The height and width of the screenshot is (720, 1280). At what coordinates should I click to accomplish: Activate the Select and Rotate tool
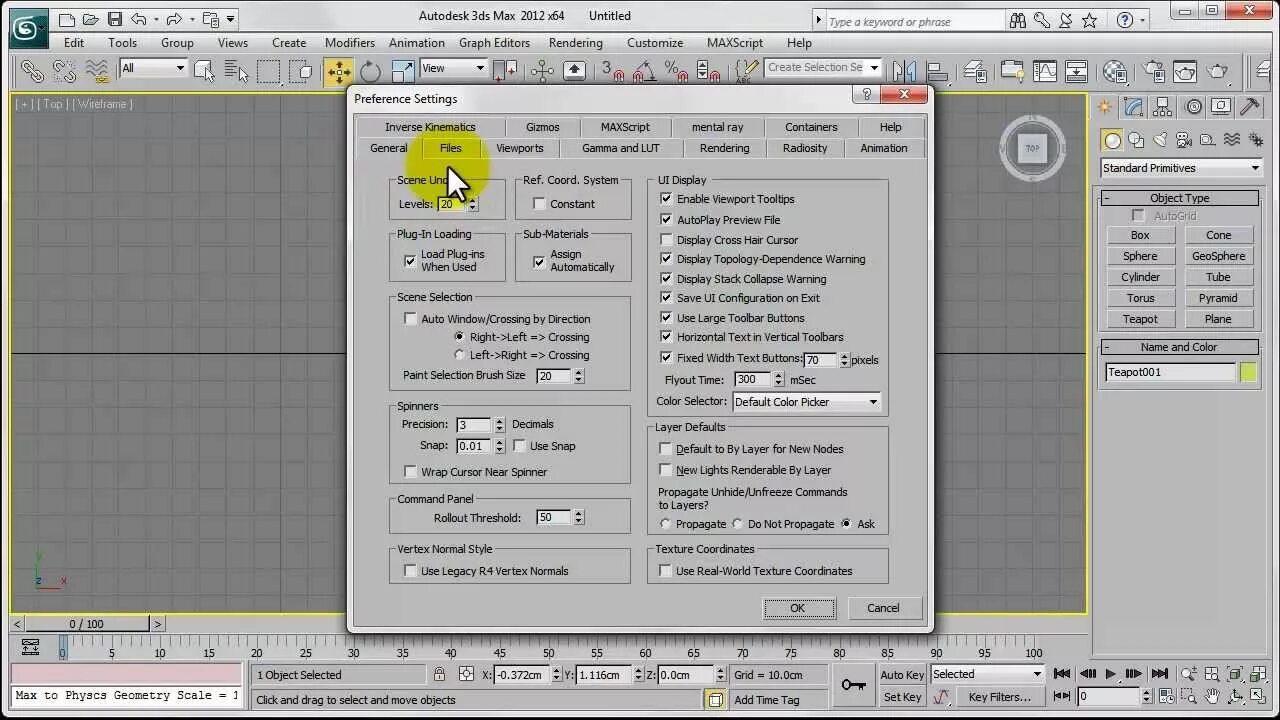371,71
